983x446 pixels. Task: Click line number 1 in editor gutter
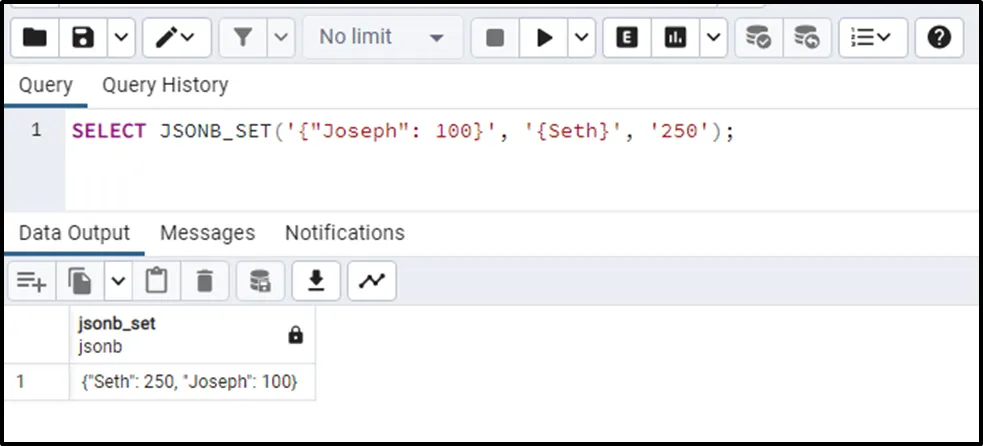click(x=36, y=130)
